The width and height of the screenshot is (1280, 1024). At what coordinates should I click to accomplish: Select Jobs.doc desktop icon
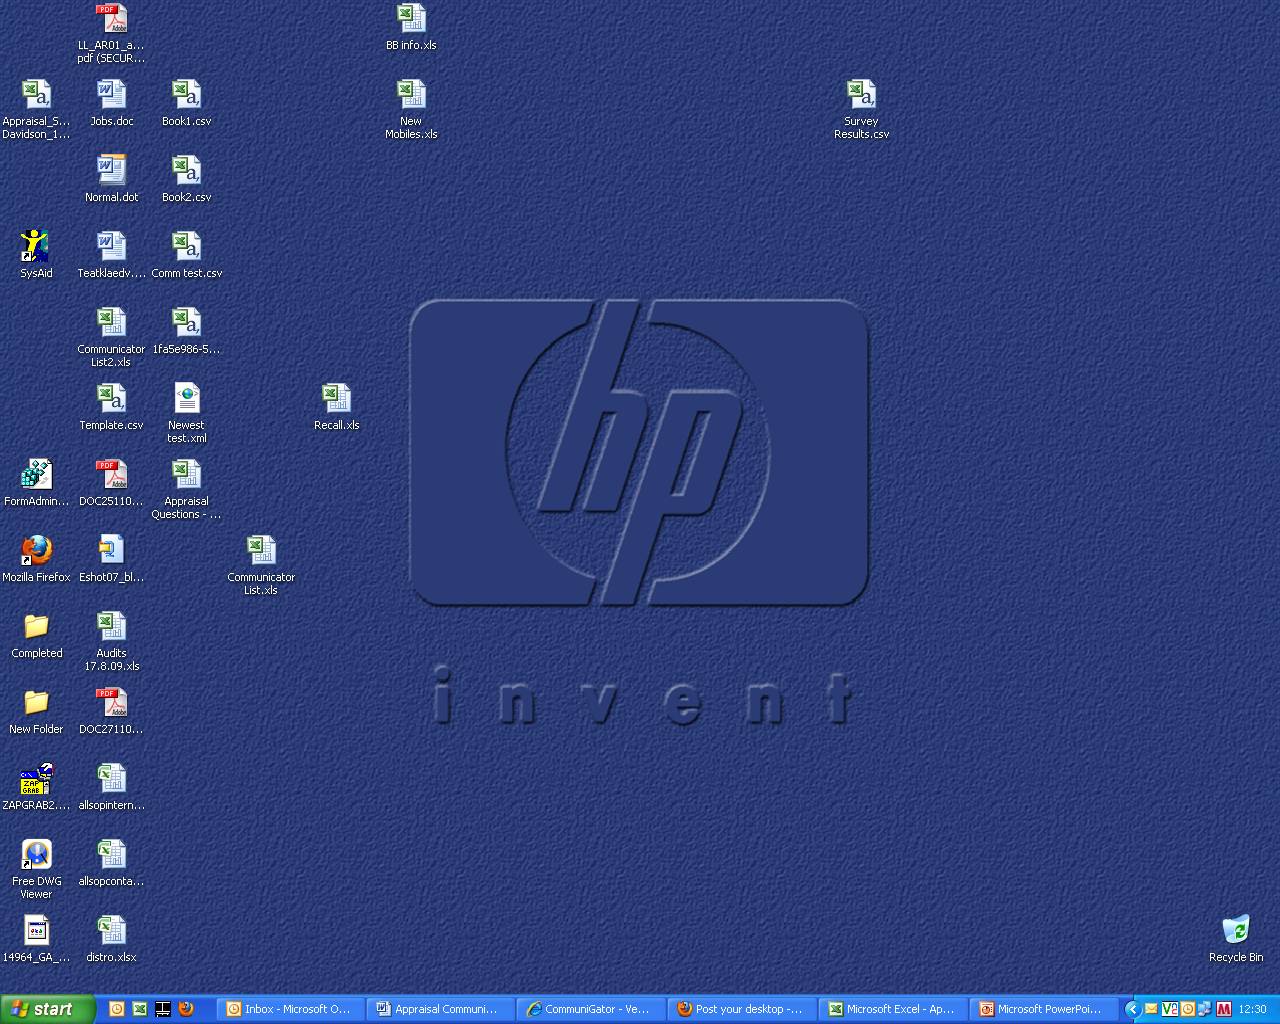pyautogui.click(x=112, y=103)
